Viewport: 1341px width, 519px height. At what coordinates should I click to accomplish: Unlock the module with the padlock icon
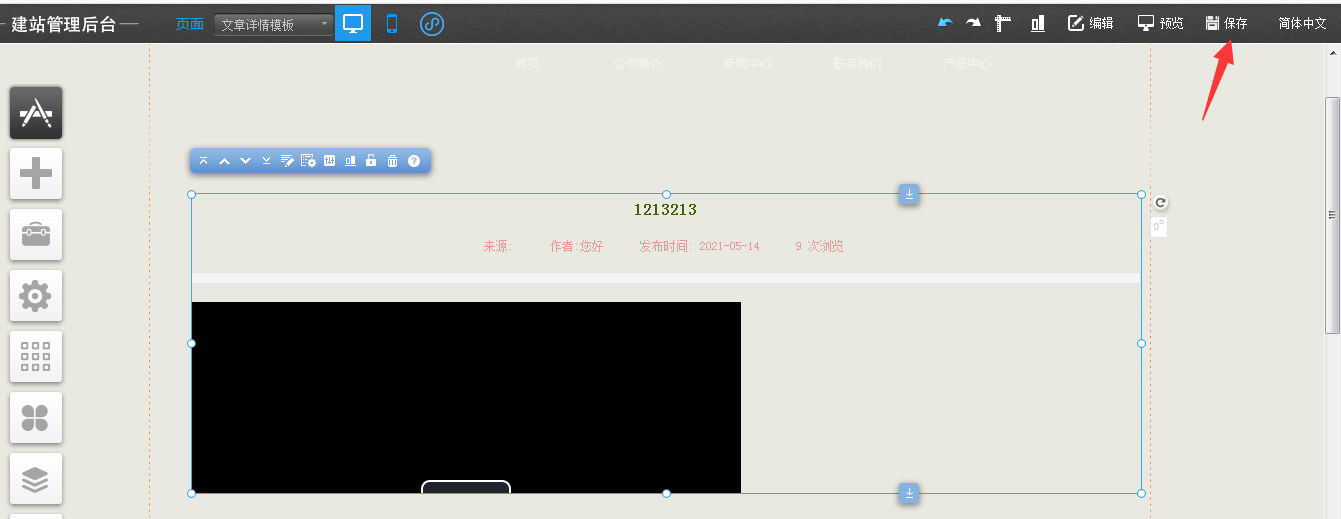pyautogui.click(x=371, y=161)
